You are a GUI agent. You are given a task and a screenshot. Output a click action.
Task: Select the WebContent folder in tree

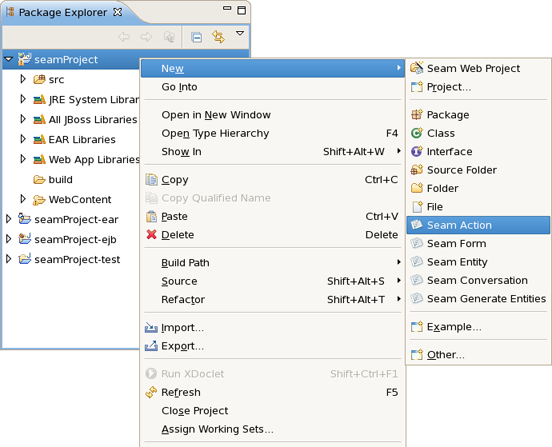click(80, 200)
